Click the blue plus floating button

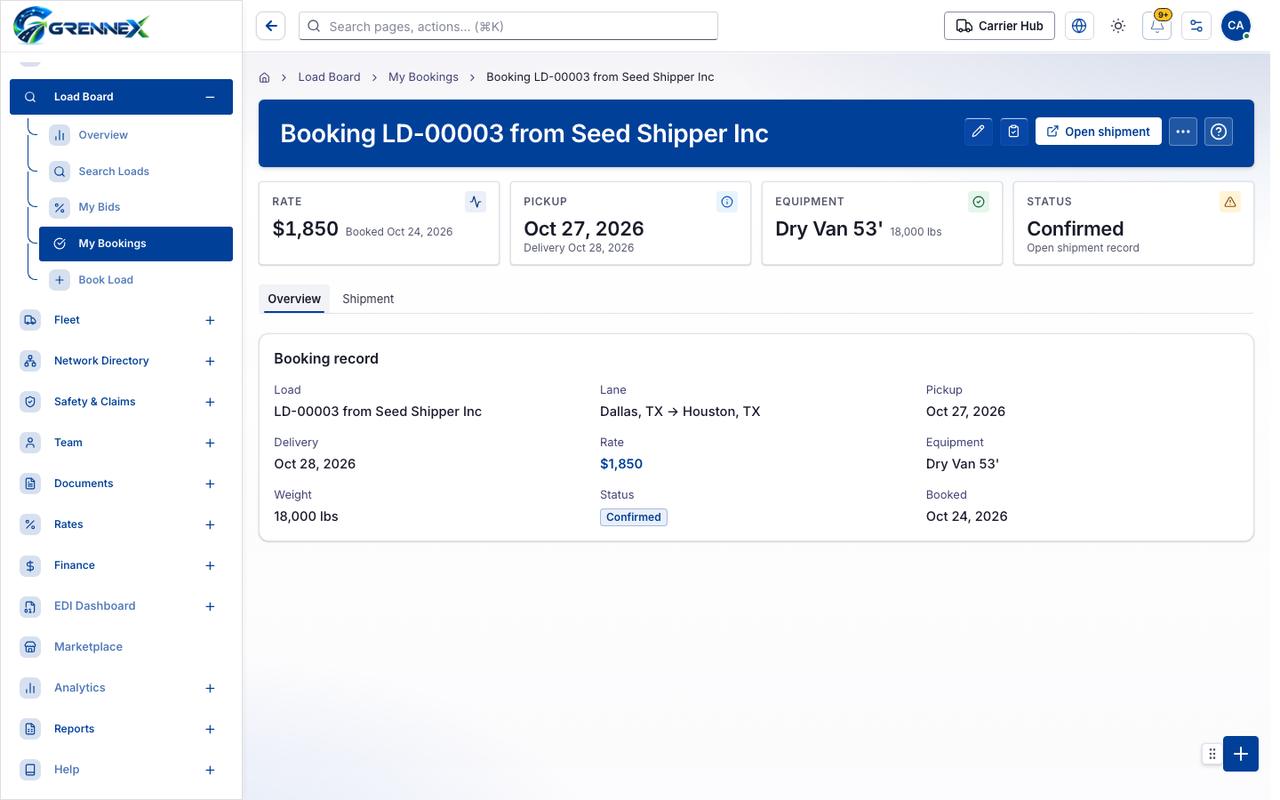tap(1241, 754)
